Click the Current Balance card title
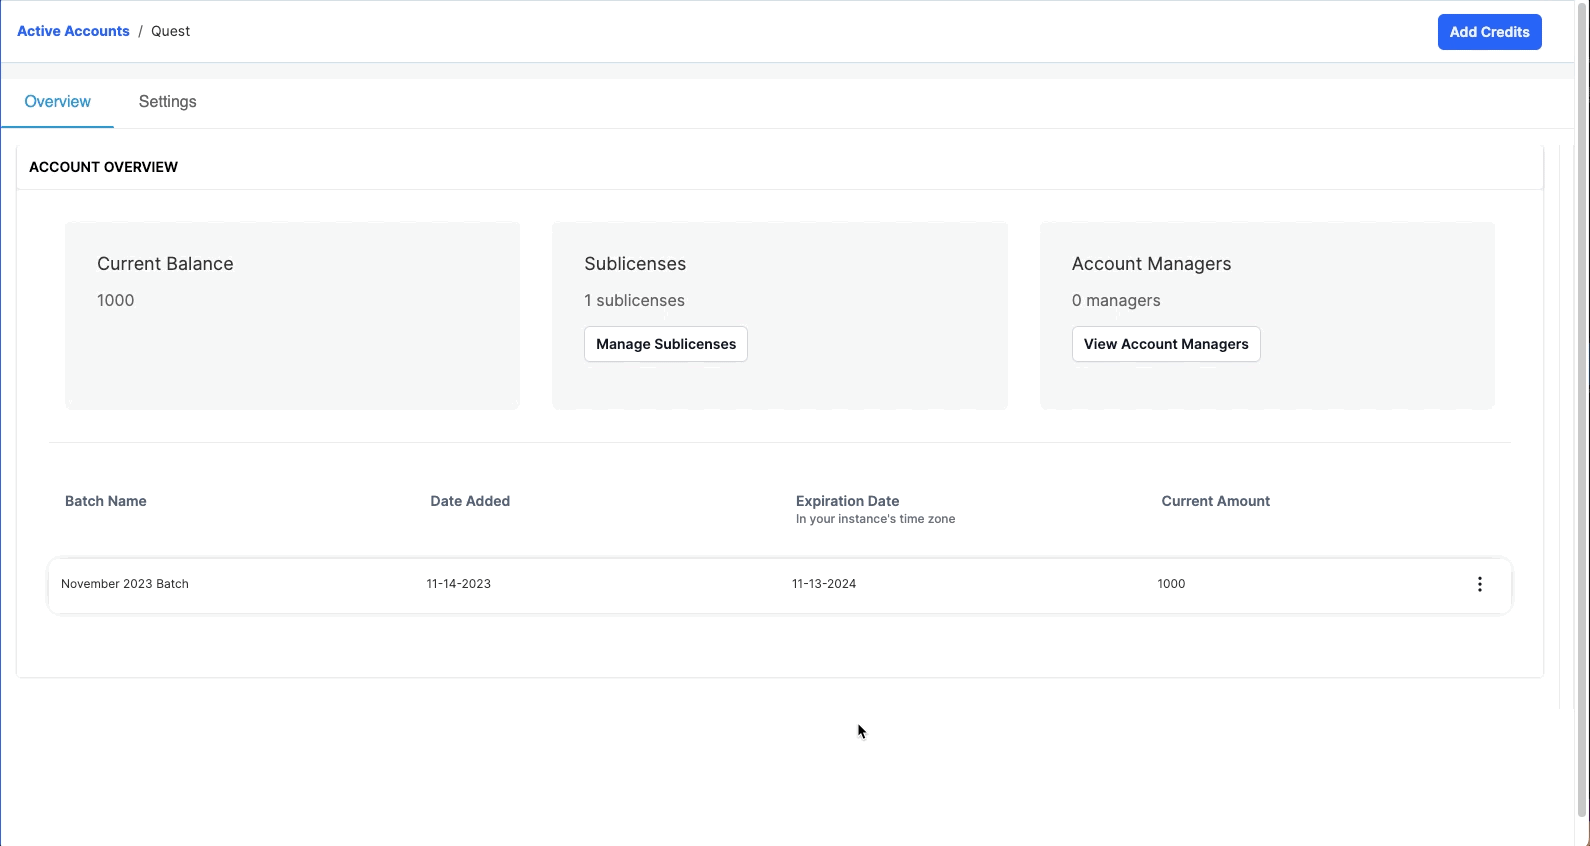This screenshot has width=1590, height=846. click(165, 264)
